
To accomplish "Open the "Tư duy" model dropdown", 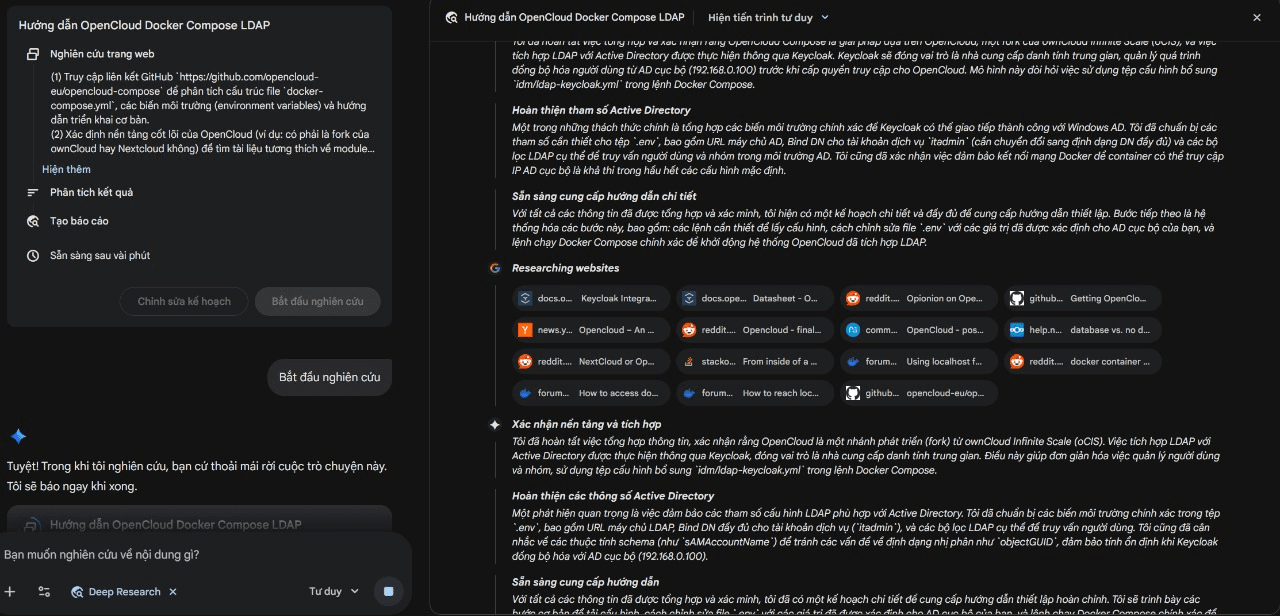I will tap(334, 592).
